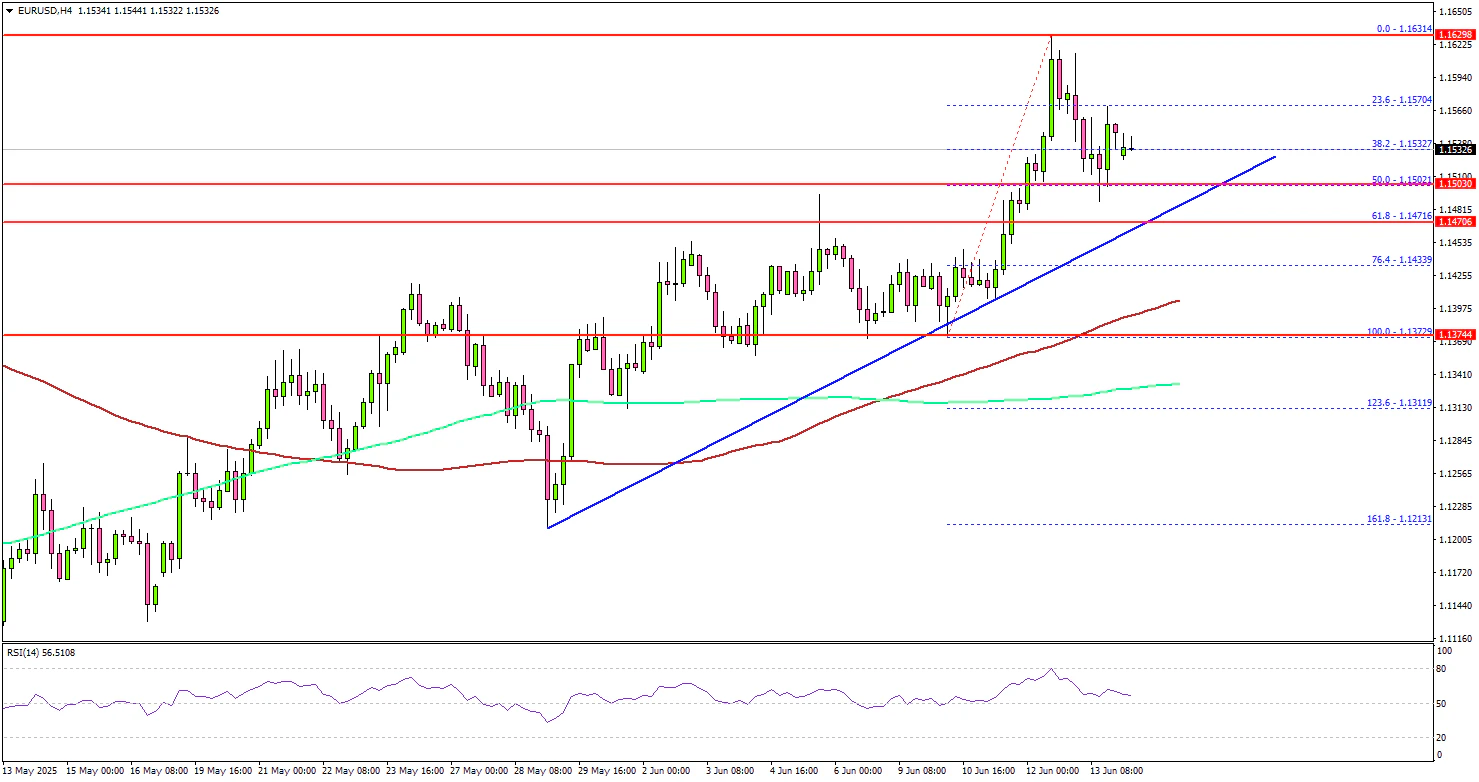Click the 161.8 Fibonacci extension label
This screenshot has height=782, width=1479.
click(1400, 519)
